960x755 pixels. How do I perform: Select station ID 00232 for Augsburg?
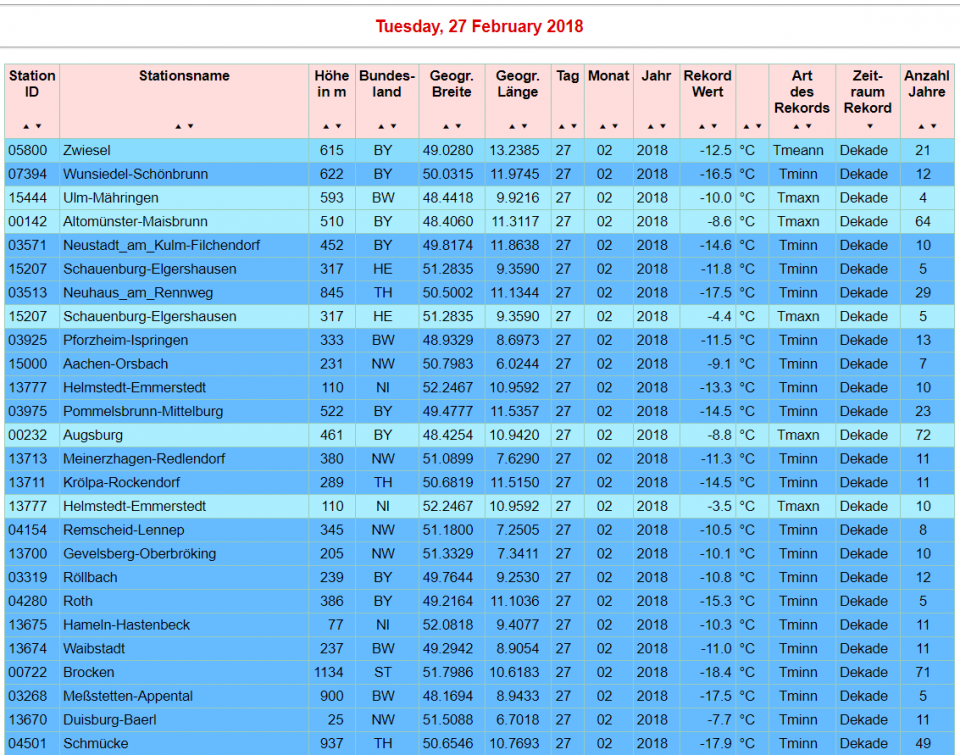[x=28, y=435]
